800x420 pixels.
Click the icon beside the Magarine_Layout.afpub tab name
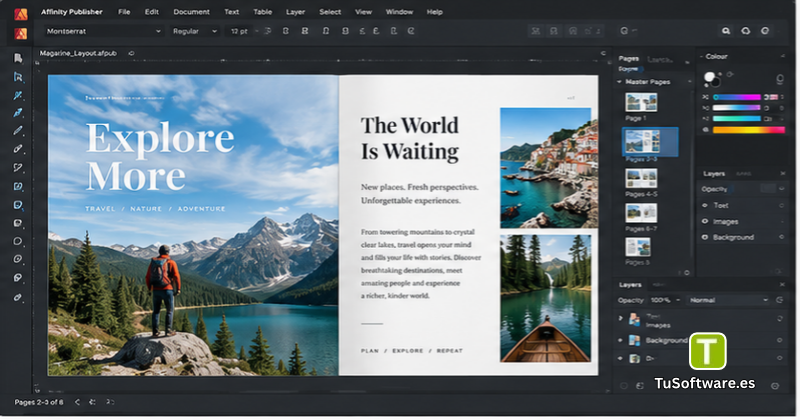point(131,53)
